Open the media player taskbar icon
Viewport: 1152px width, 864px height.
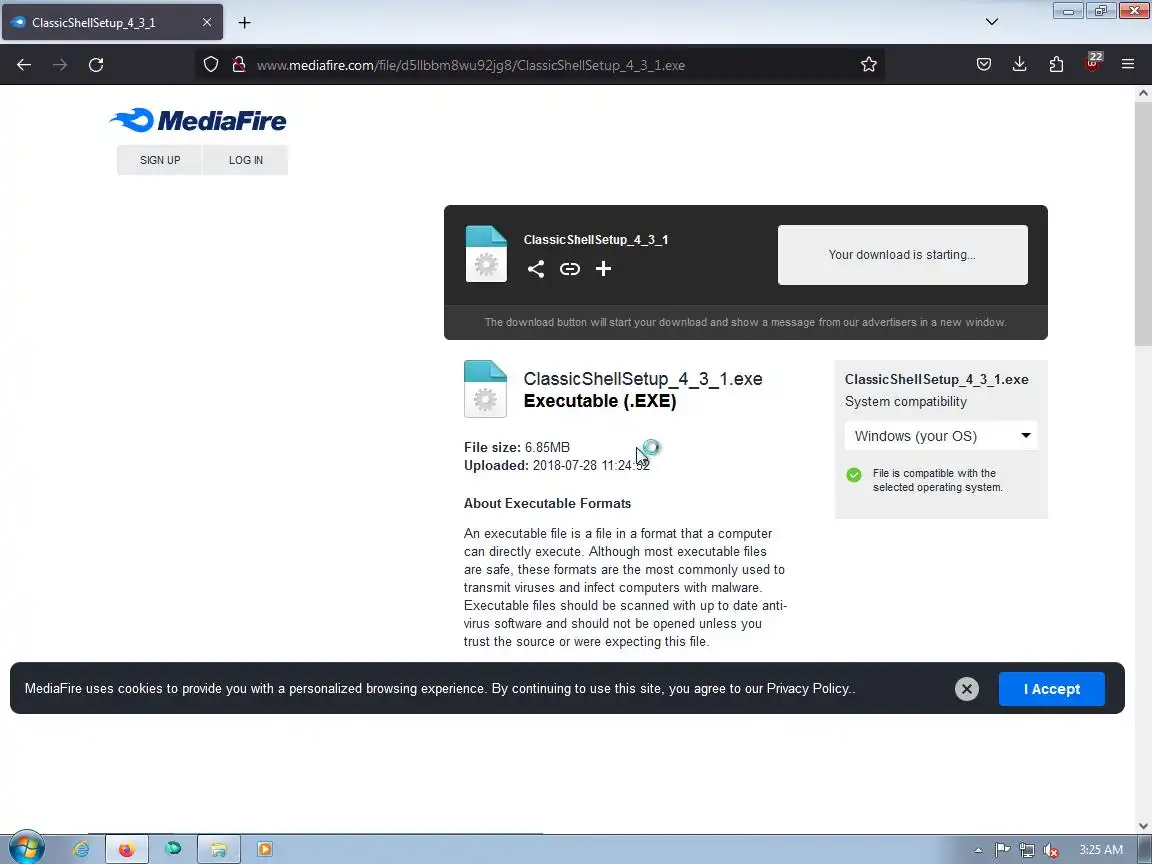coord(264,849)
